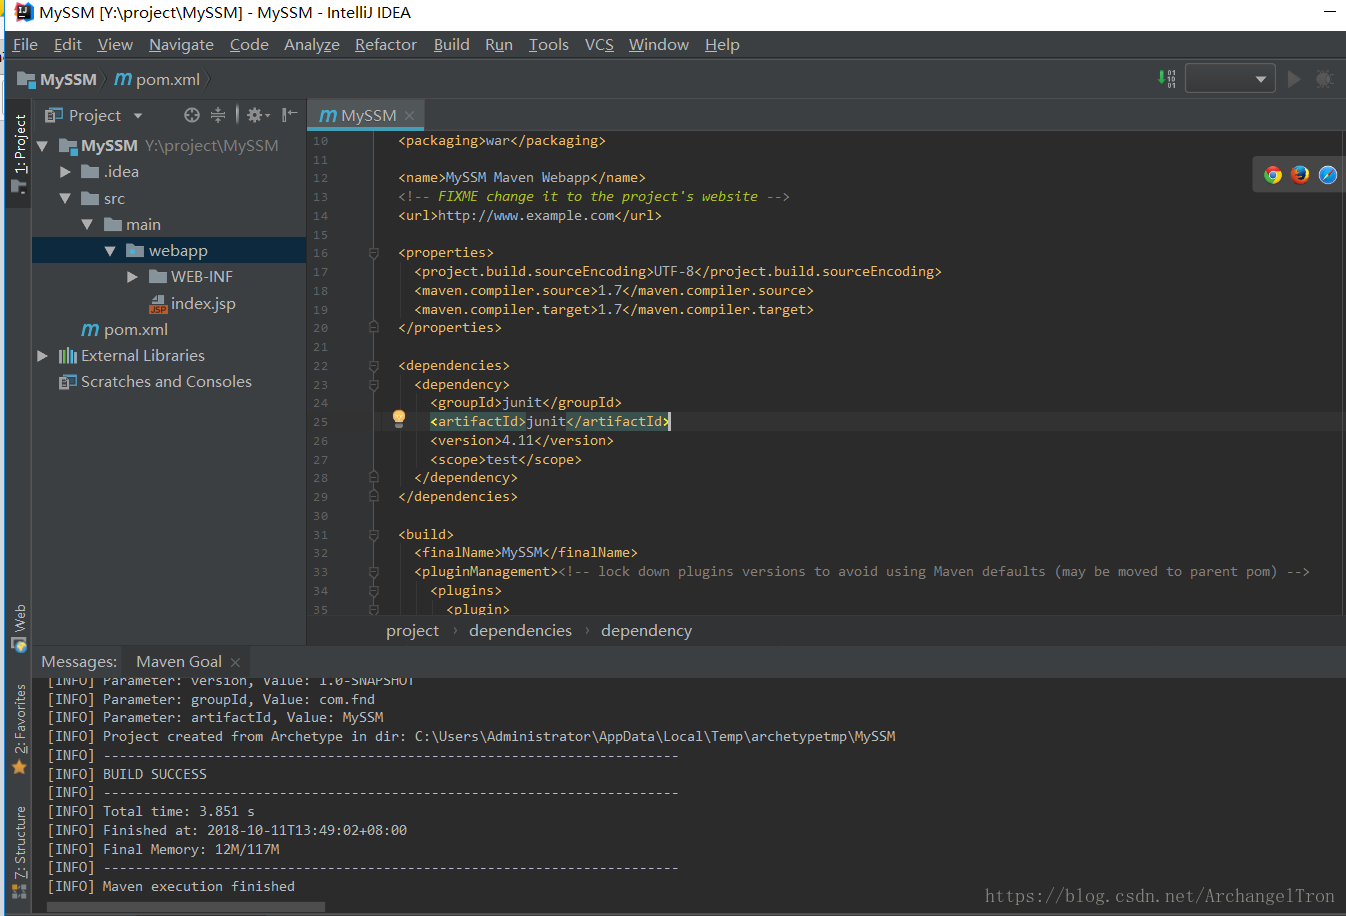Open the Refactor menu
The height and width of the screenshot is (916, 1346).
coord(386,44)
